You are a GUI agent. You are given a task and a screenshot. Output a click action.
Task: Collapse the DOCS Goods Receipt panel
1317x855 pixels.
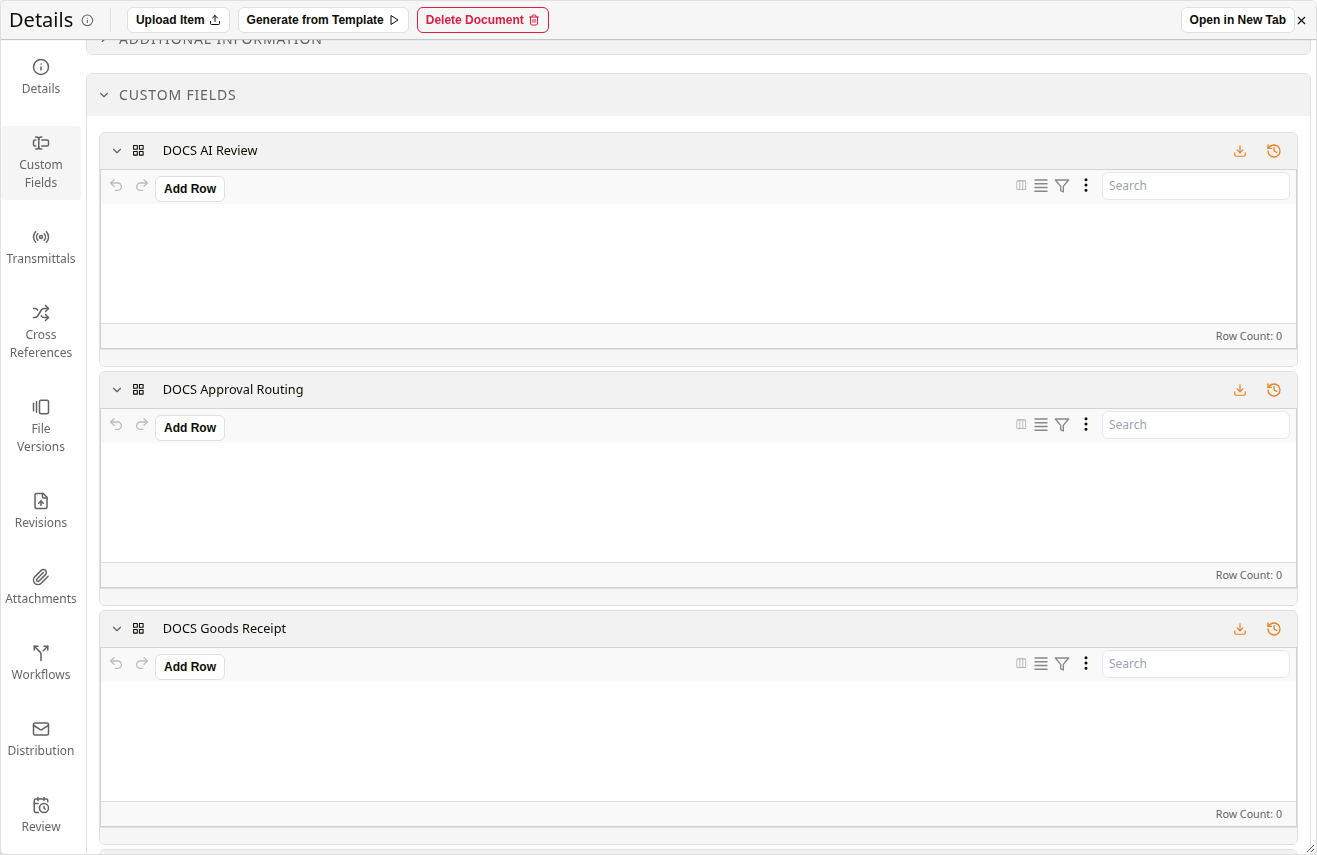tap(117, 629)
